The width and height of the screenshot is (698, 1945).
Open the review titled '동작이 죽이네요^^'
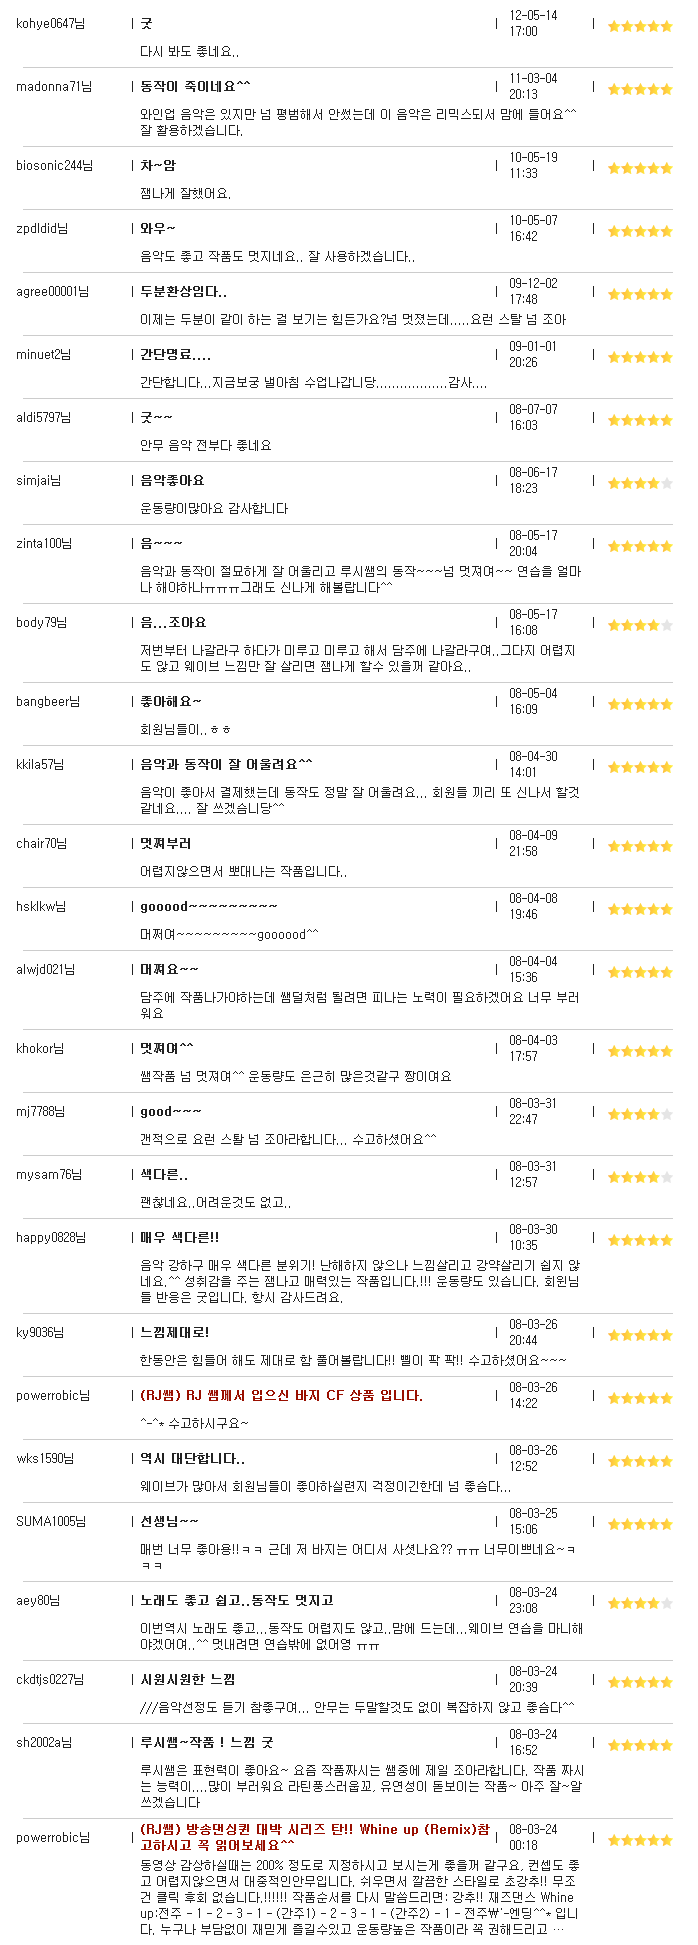coord(195,87)
